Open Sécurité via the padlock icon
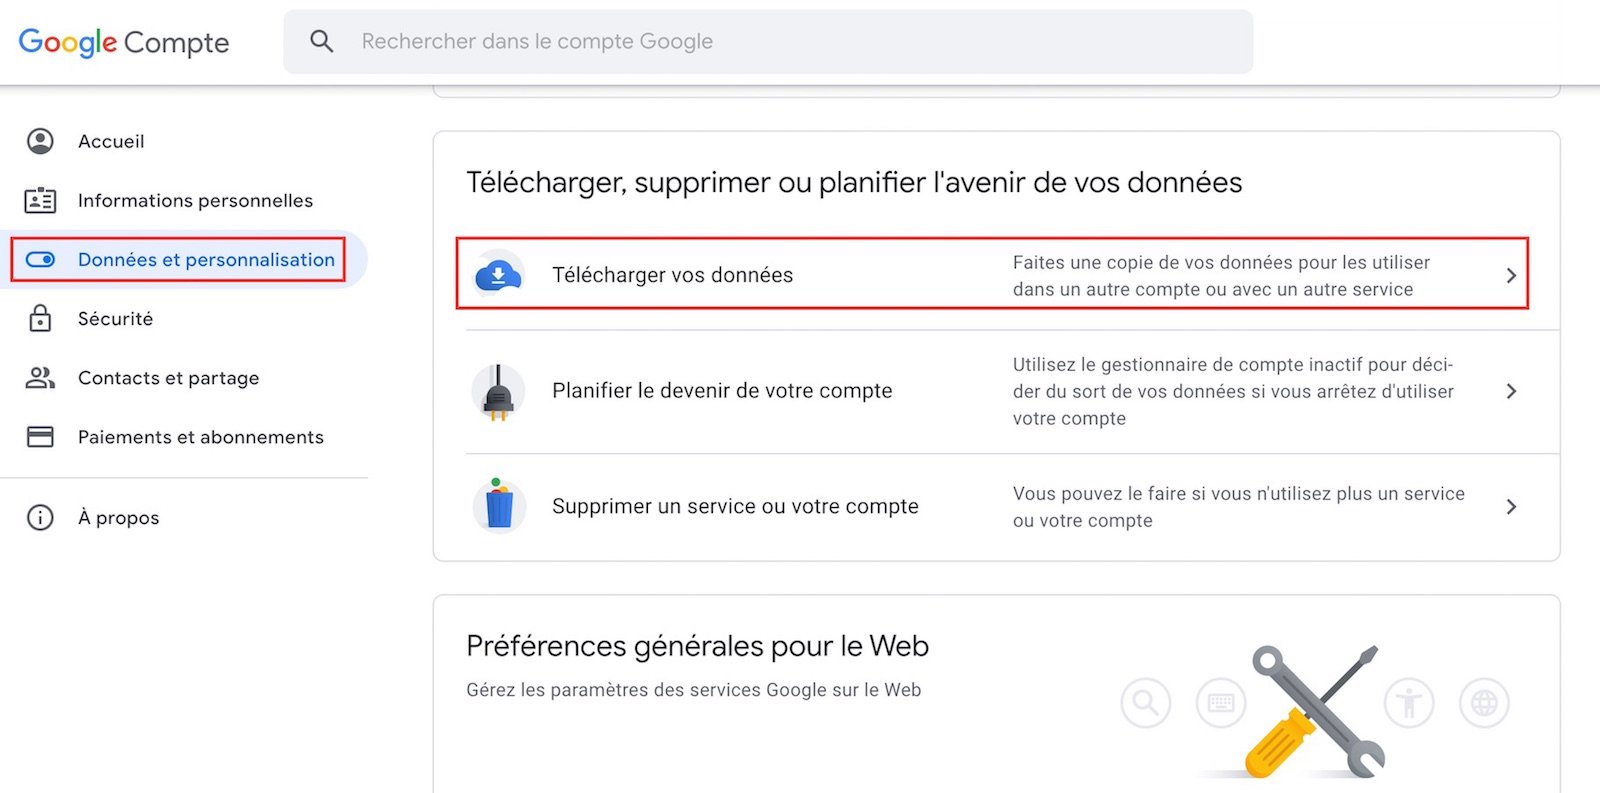Screen dimensions: 1600x793 tap(39, 318)
